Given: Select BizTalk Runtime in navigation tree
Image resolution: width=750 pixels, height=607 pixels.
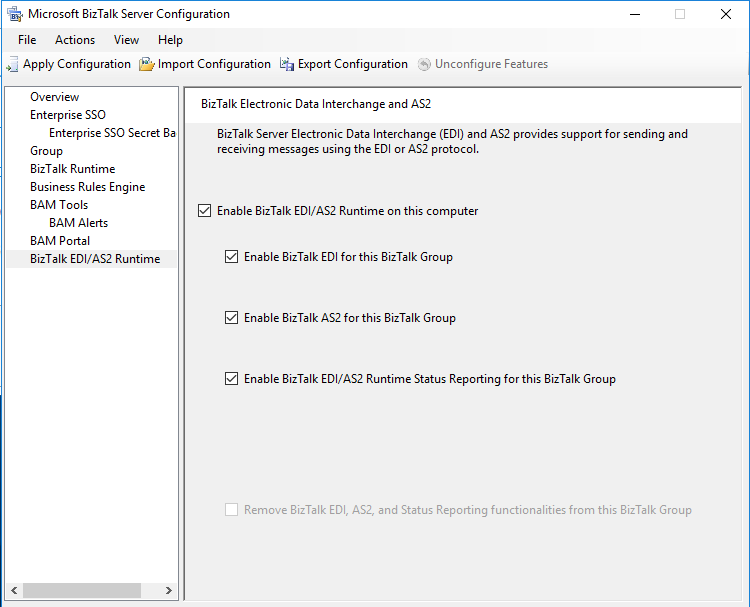Looking at the screenshot, I should 73,169.
